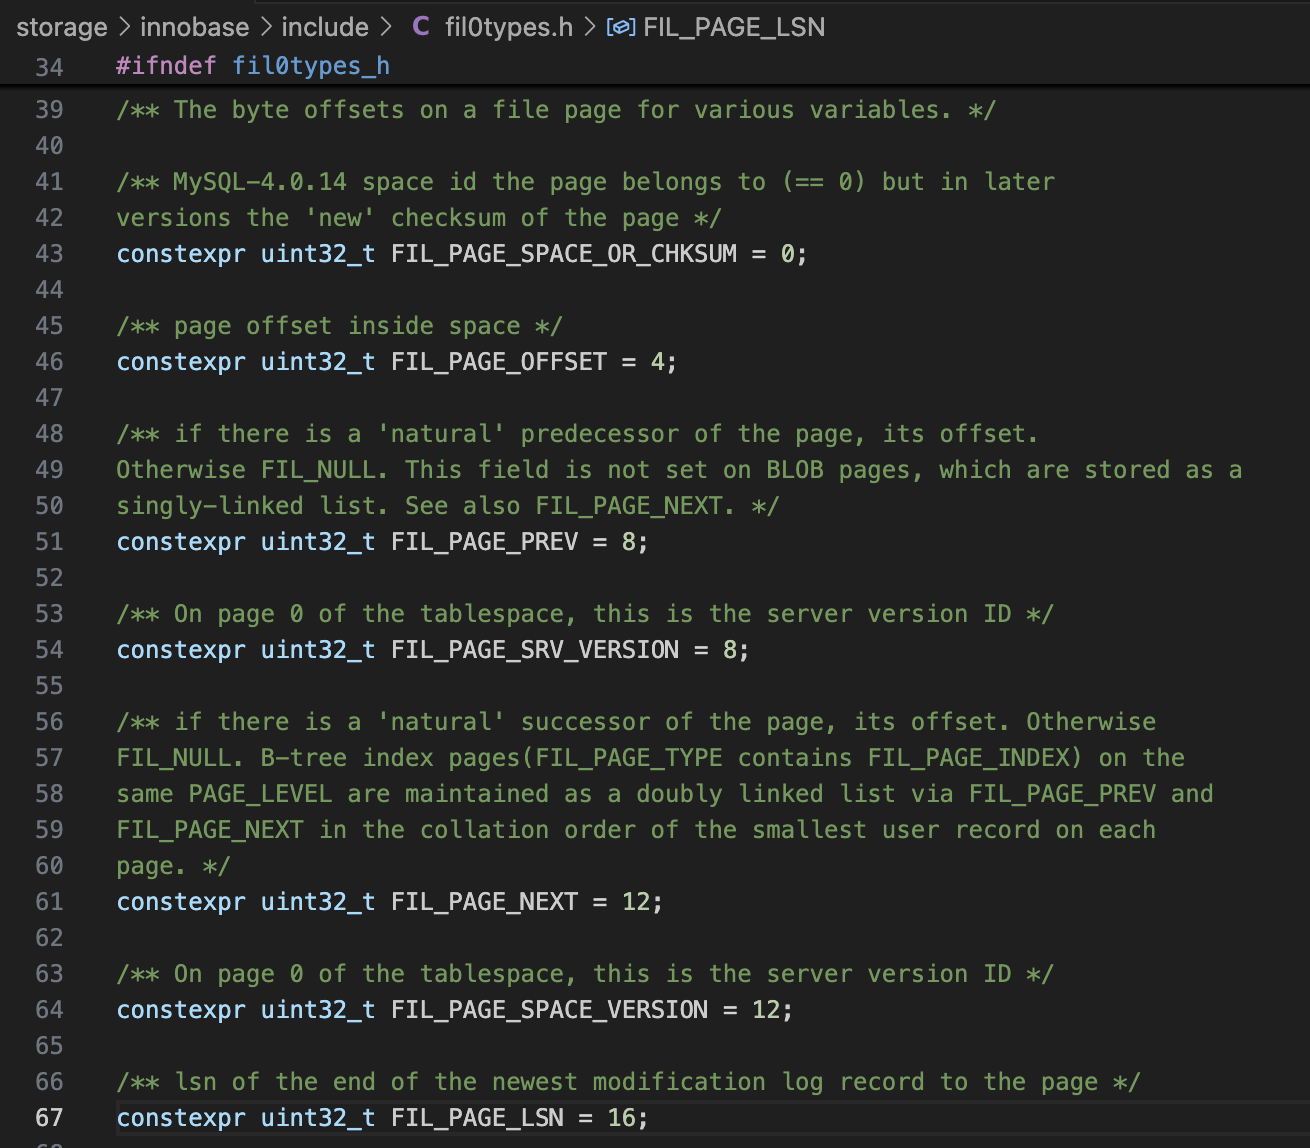Click the C file icon in breadcrumbs
The height and width of the screenshot is (1148, 1310).
421,26
